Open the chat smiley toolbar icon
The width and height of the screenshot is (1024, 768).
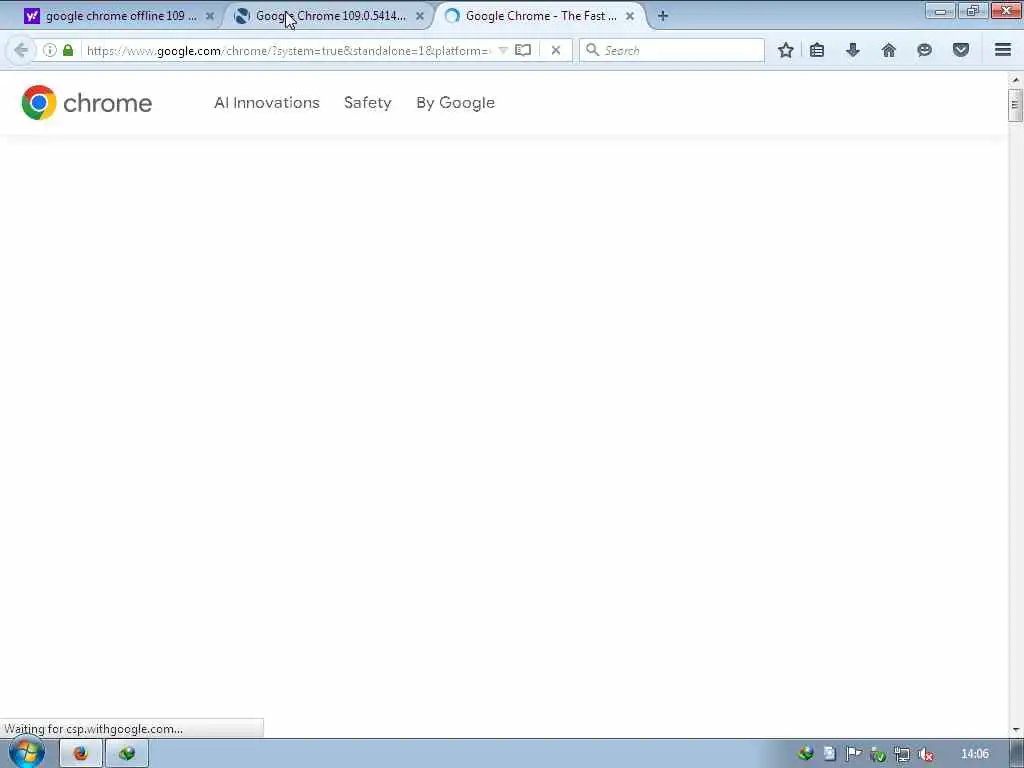(924, 50)
